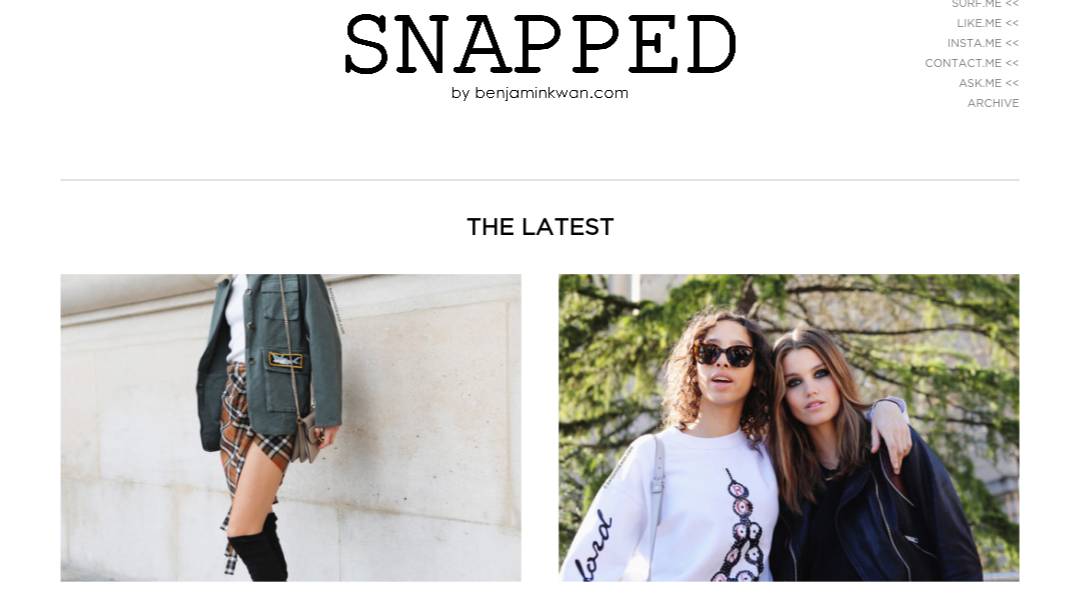1080x608 pixels.
Task: Open the ASK.ME page link
Action: [980, 83]
